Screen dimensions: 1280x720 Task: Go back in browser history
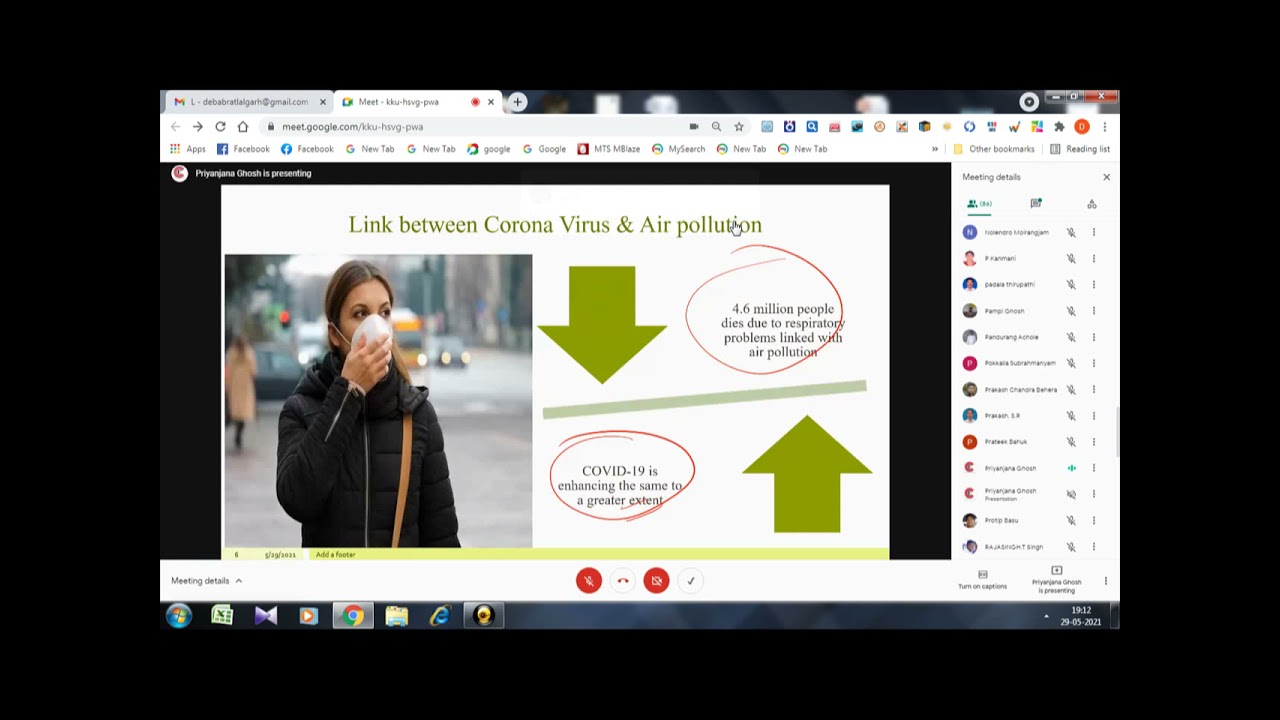tap(175, 127)
